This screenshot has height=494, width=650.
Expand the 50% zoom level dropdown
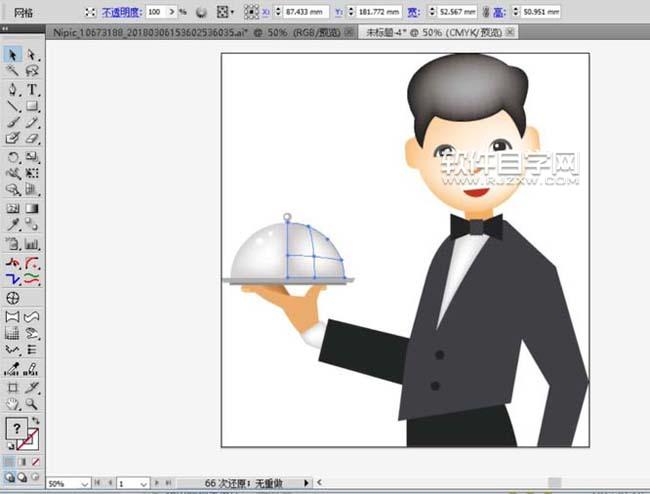[x=85, y=483]
